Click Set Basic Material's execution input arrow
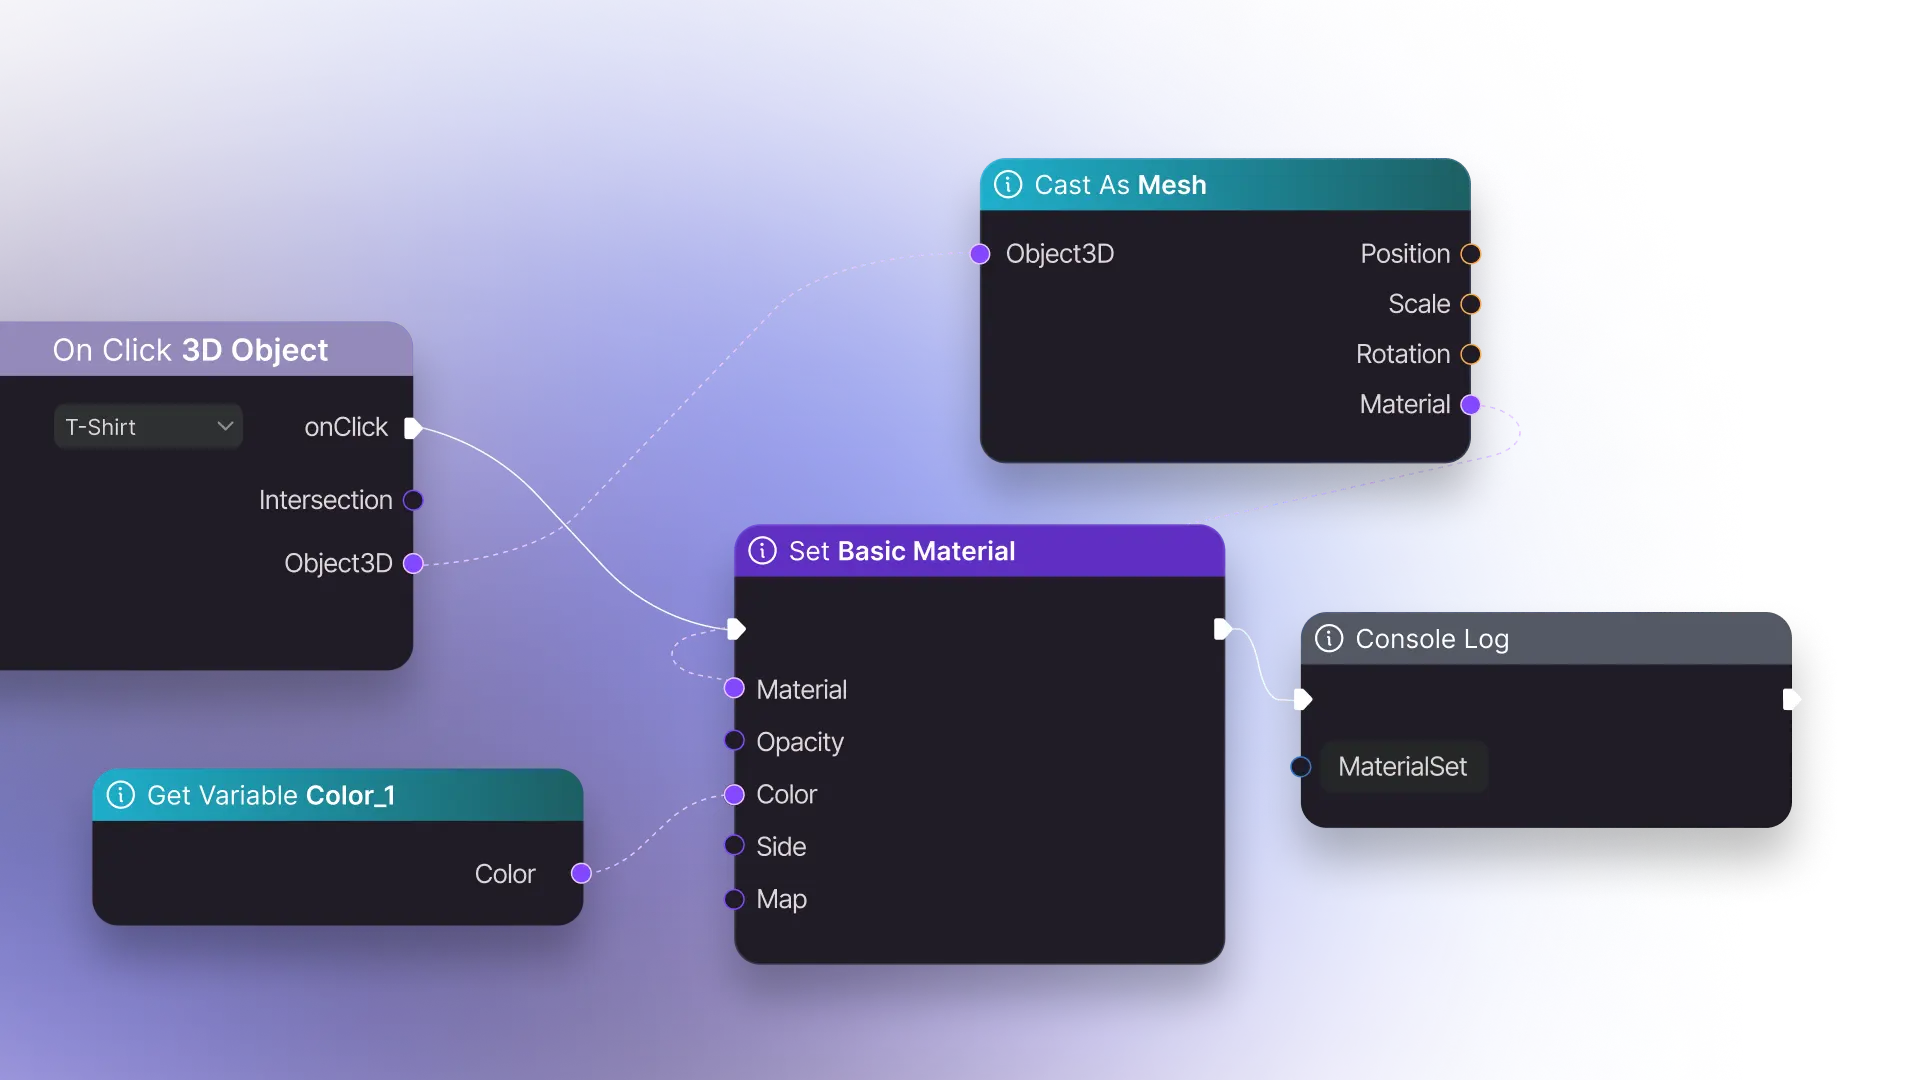The width and height of the screenshot is (1920, 1080). coord(736,629)
